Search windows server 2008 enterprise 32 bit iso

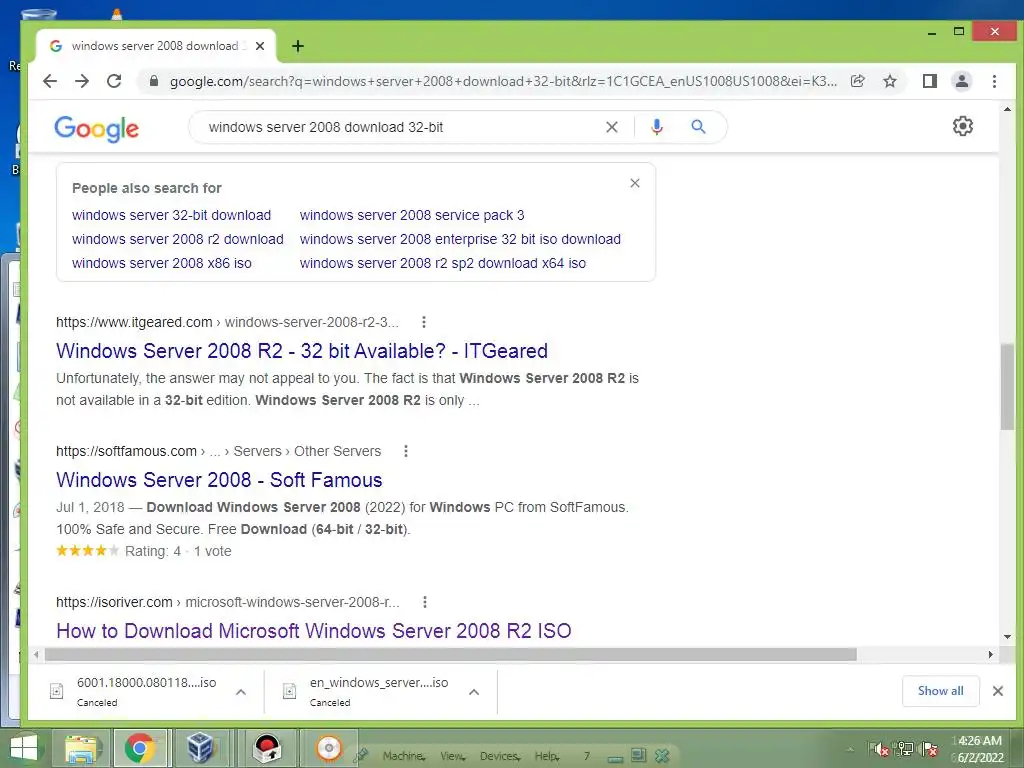pos(460,239)
